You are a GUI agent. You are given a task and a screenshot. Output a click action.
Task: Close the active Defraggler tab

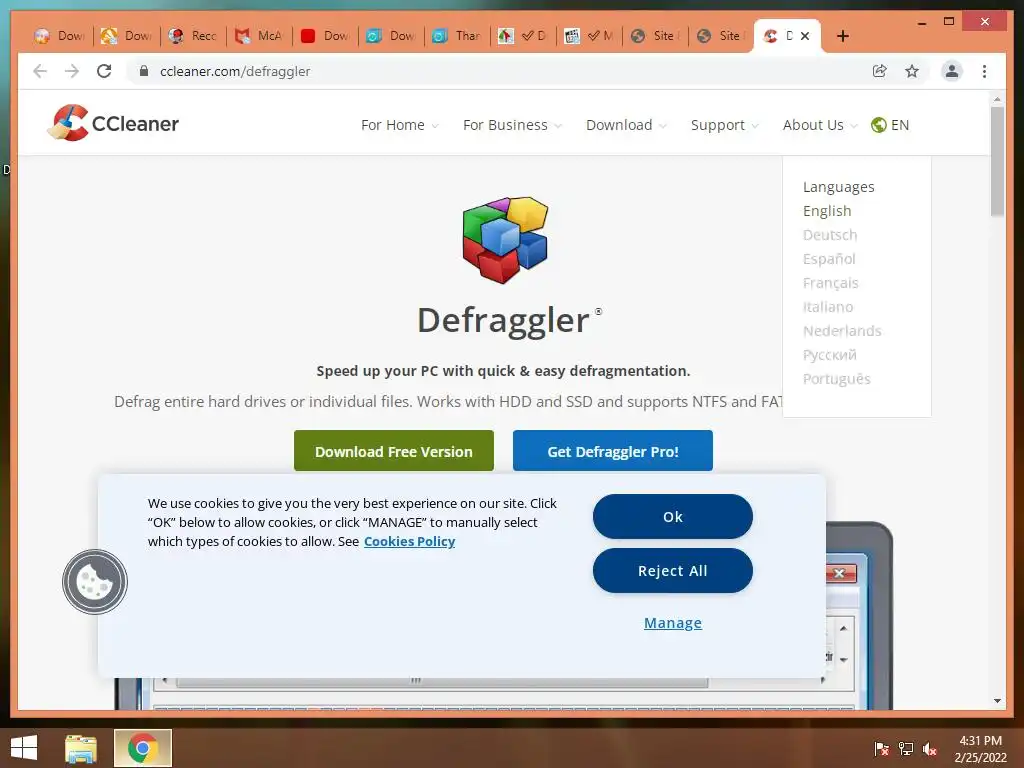click(805, 36)
